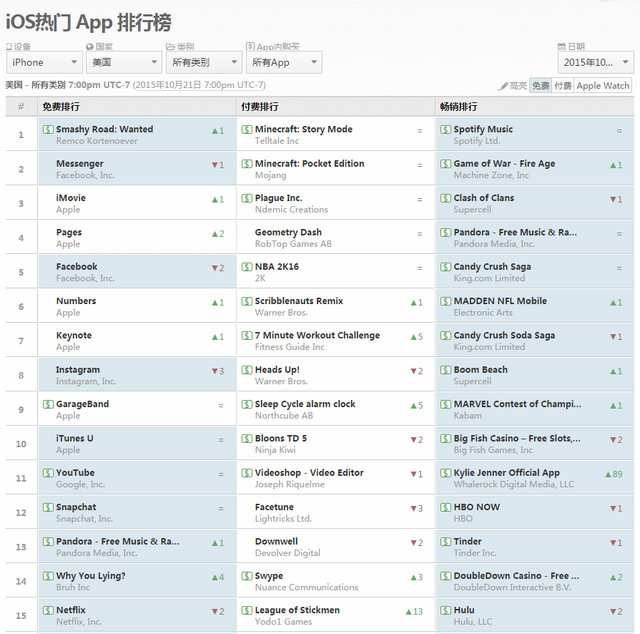Click in-app purchase icon beside Sleep Cycle alarm clock
This screenshot has height=634, width=640.
[x=247, y=404]
